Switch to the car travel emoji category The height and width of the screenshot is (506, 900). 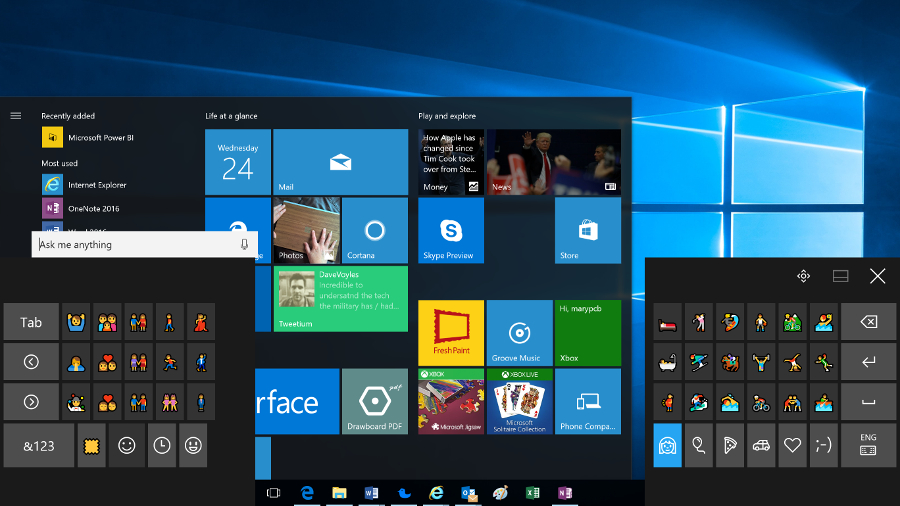tap(761, 445)
